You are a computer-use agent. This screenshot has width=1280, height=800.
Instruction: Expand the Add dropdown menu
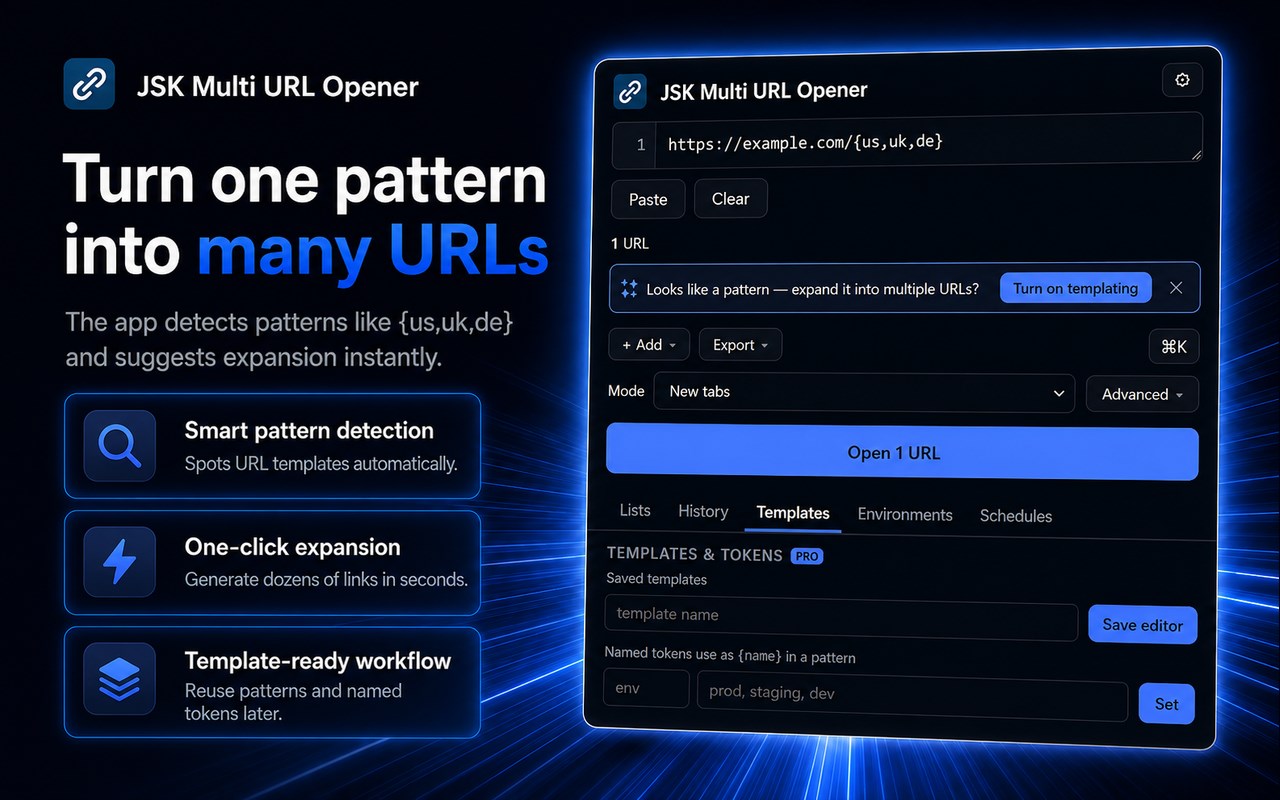click(x=649, y=345)
